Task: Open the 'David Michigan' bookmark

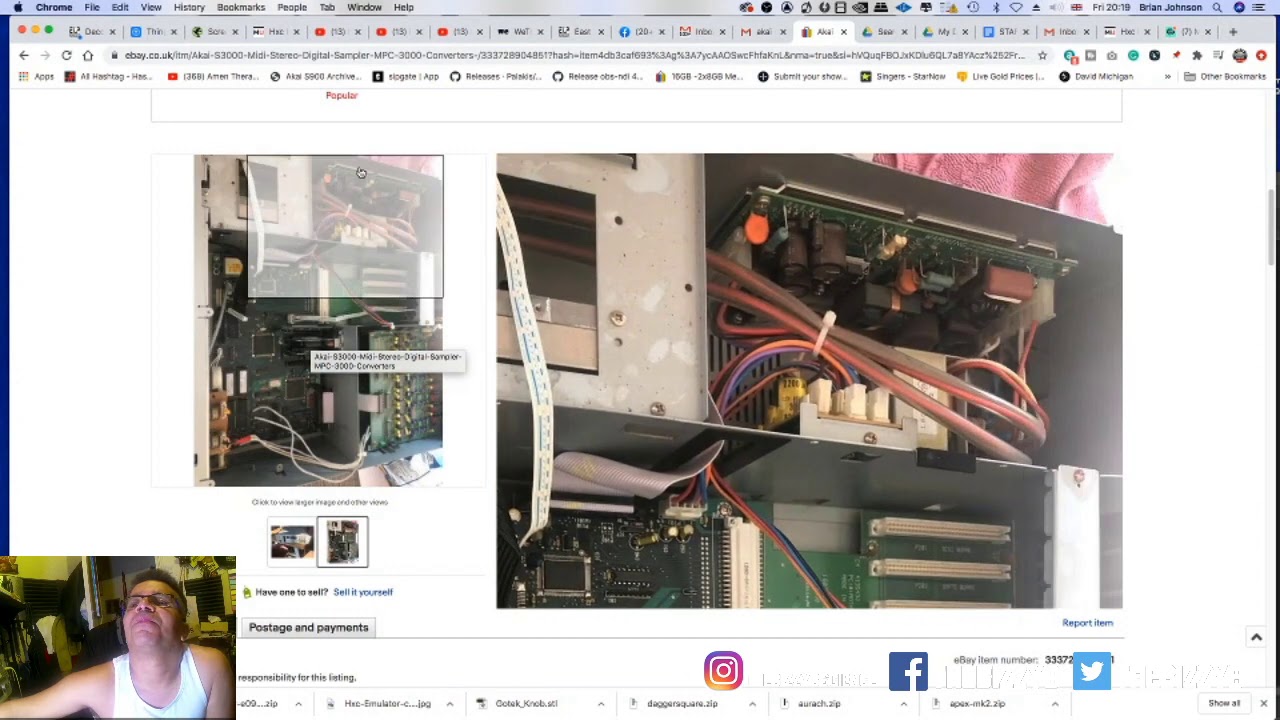Action: pos(1096,76)
